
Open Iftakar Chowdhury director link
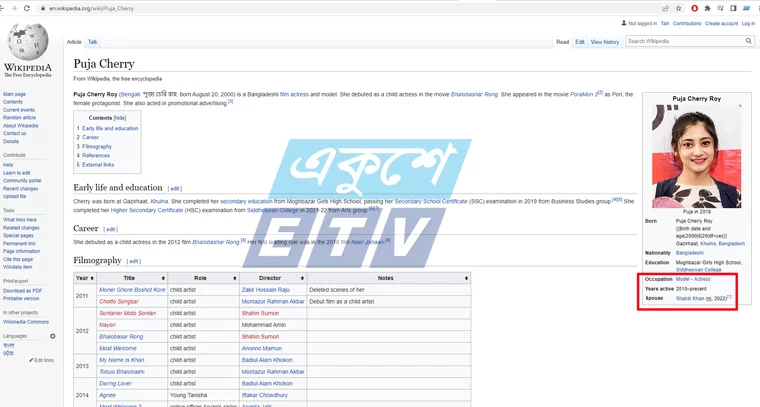tap(265, 395)
